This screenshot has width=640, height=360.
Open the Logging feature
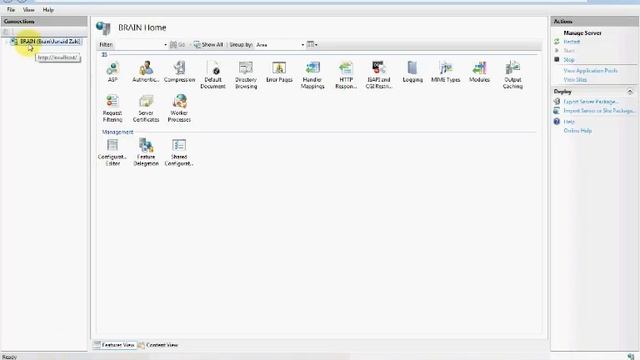(x=412, y=72)
